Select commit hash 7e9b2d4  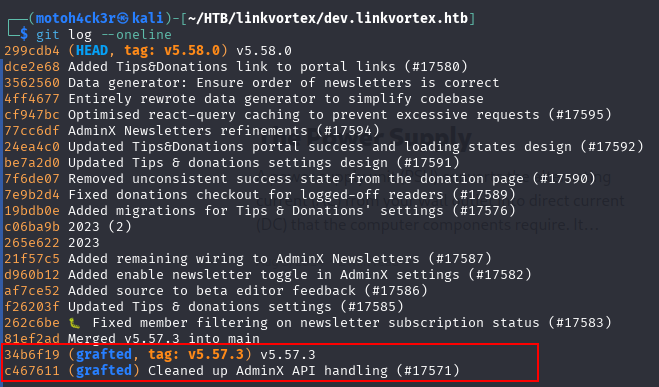tap(32, 195)
